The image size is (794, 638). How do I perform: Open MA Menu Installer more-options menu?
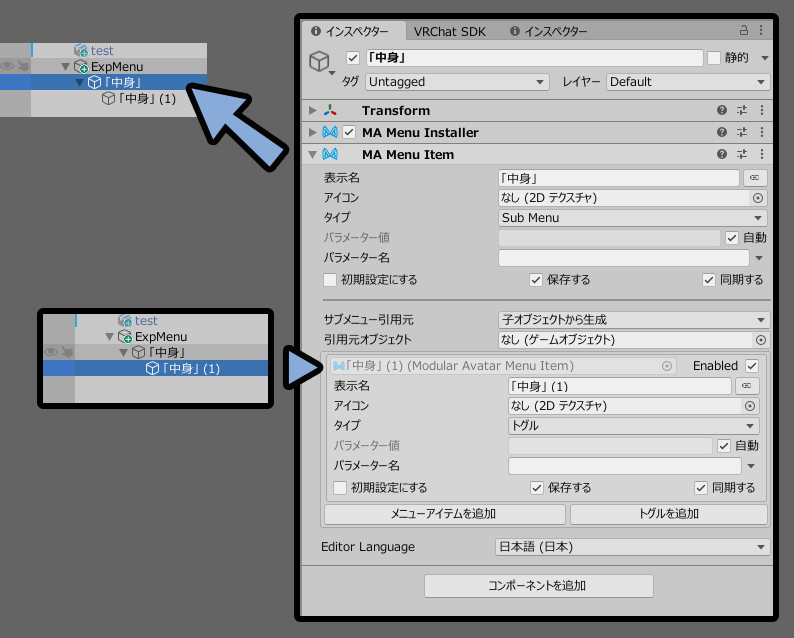click(762, 132)
